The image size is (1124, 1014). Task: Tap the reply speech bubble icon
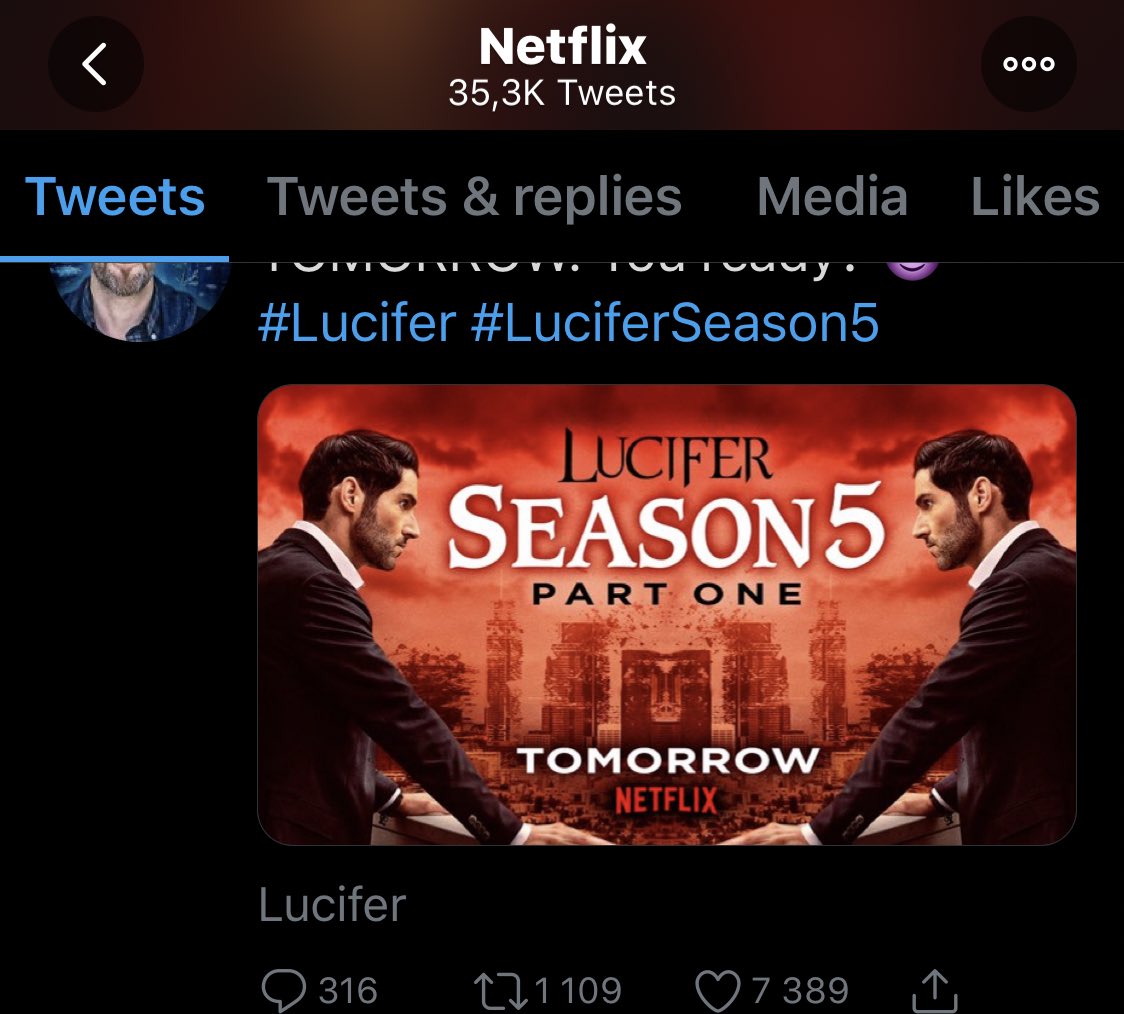pos(284,990)
